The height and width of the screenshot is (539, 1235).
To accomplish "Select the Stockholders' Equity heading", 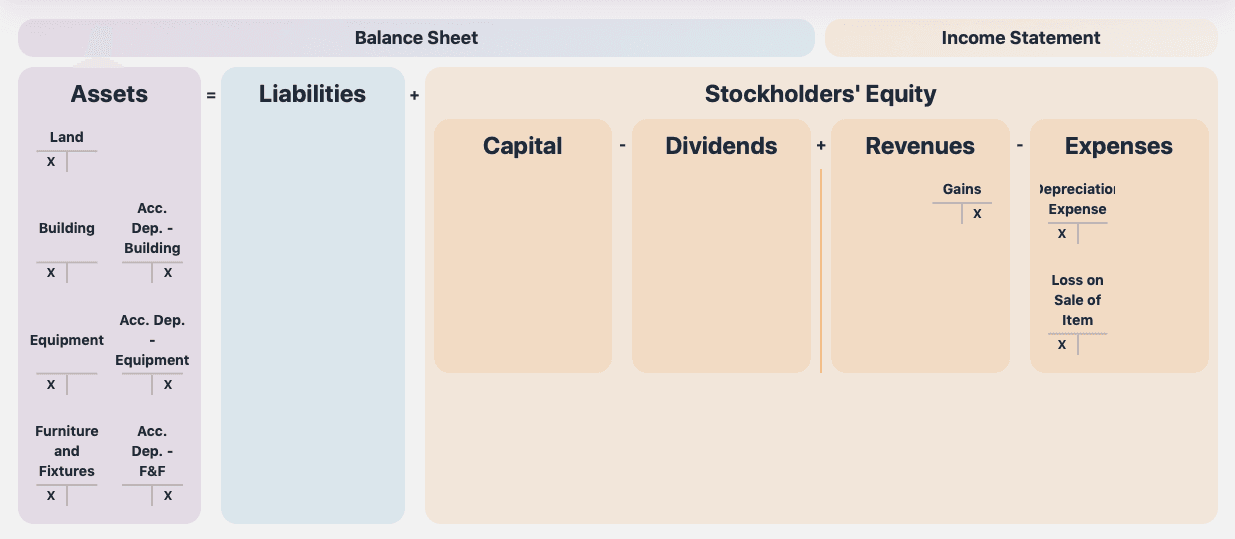I will 820,94.
